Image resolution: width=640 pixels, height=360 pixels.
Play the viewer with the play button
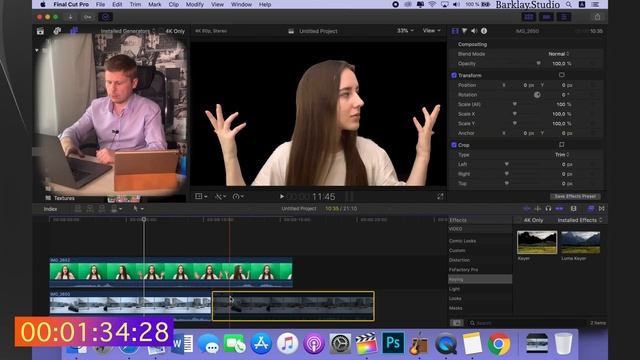pos(282,197)
